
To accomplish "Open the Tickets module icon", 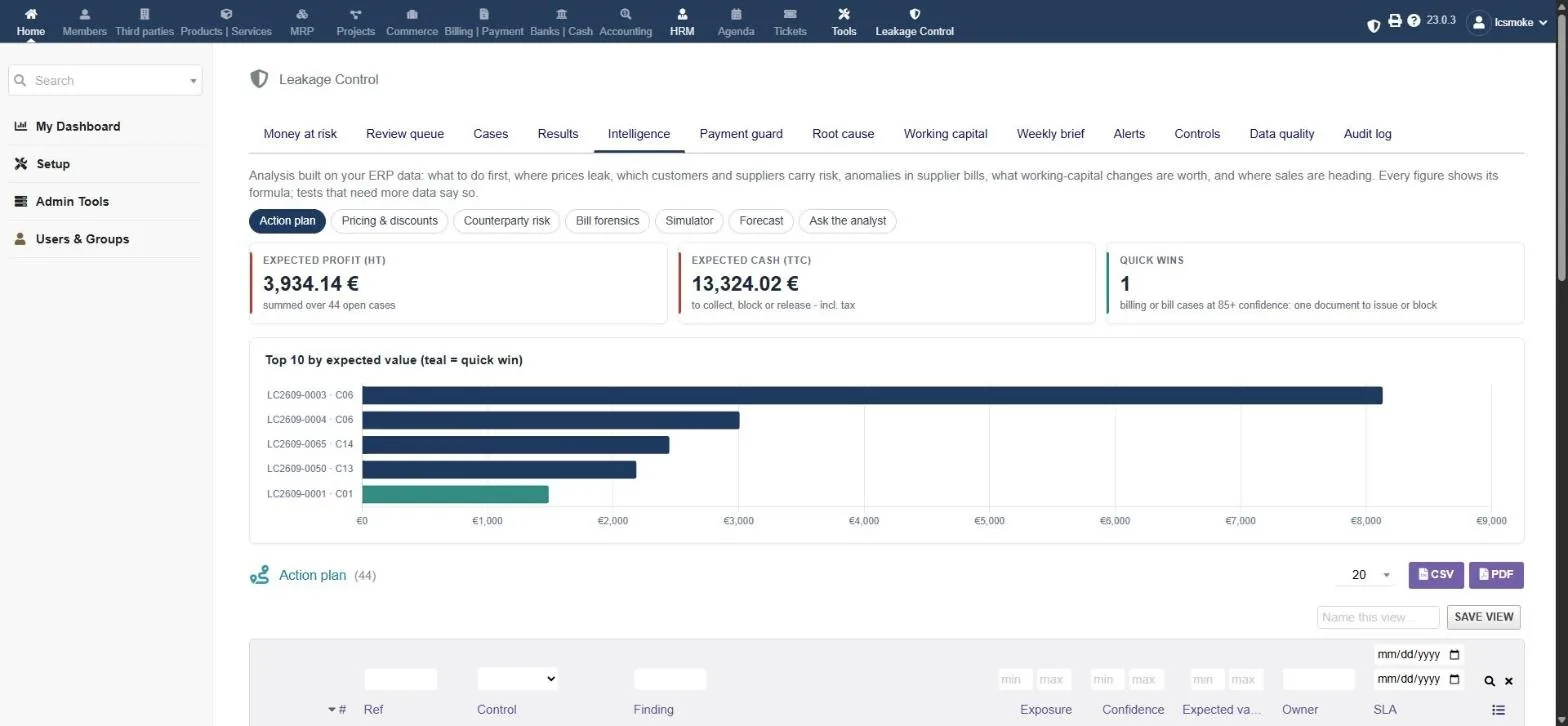I will click(x=790, y=14).
